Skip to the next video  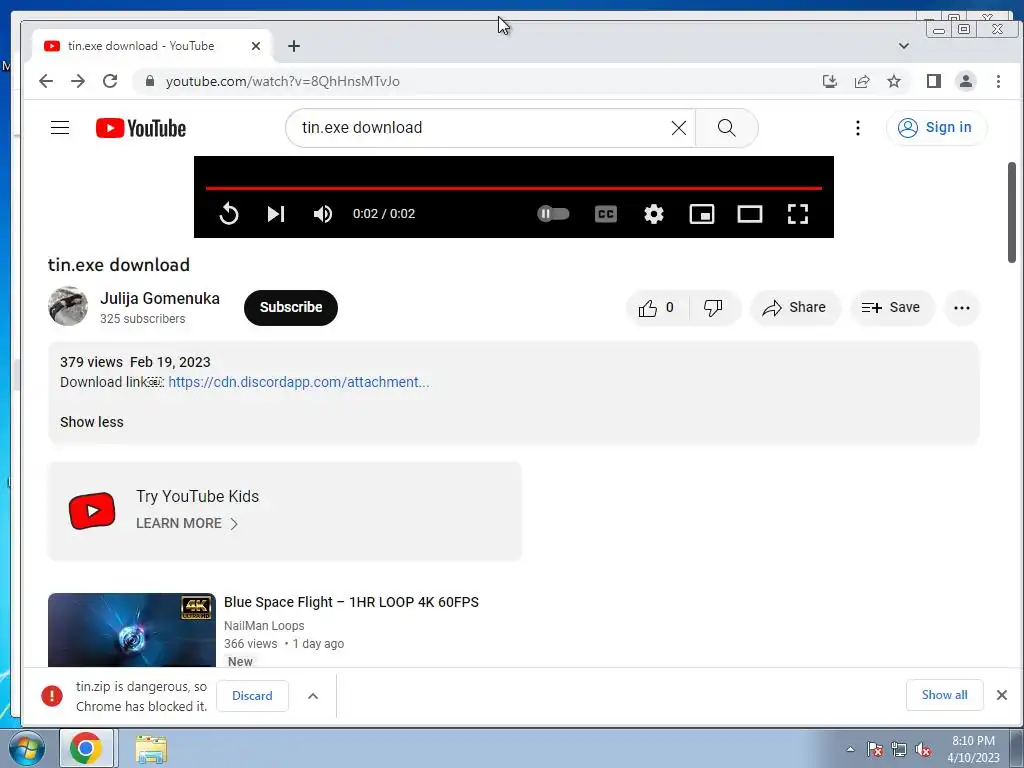276,214
